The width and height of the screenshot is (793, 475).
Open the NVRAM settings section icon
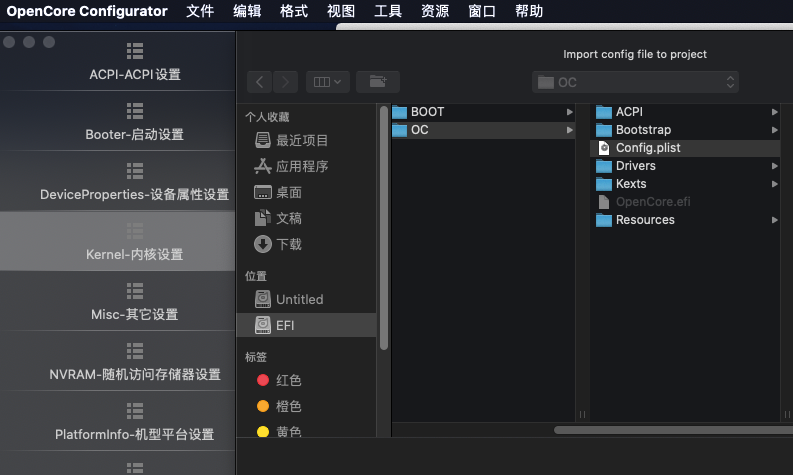134,350
